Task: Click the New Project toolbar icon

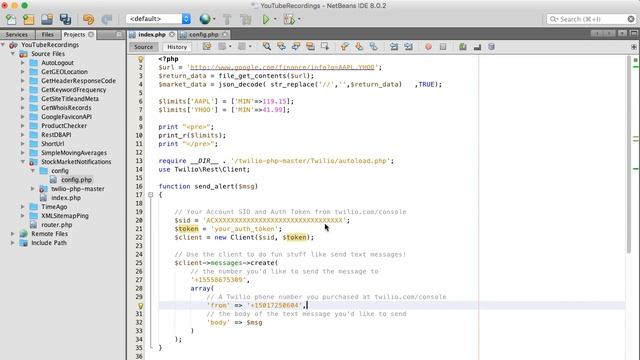Action: pyautogui.click(x=29, y=19)
